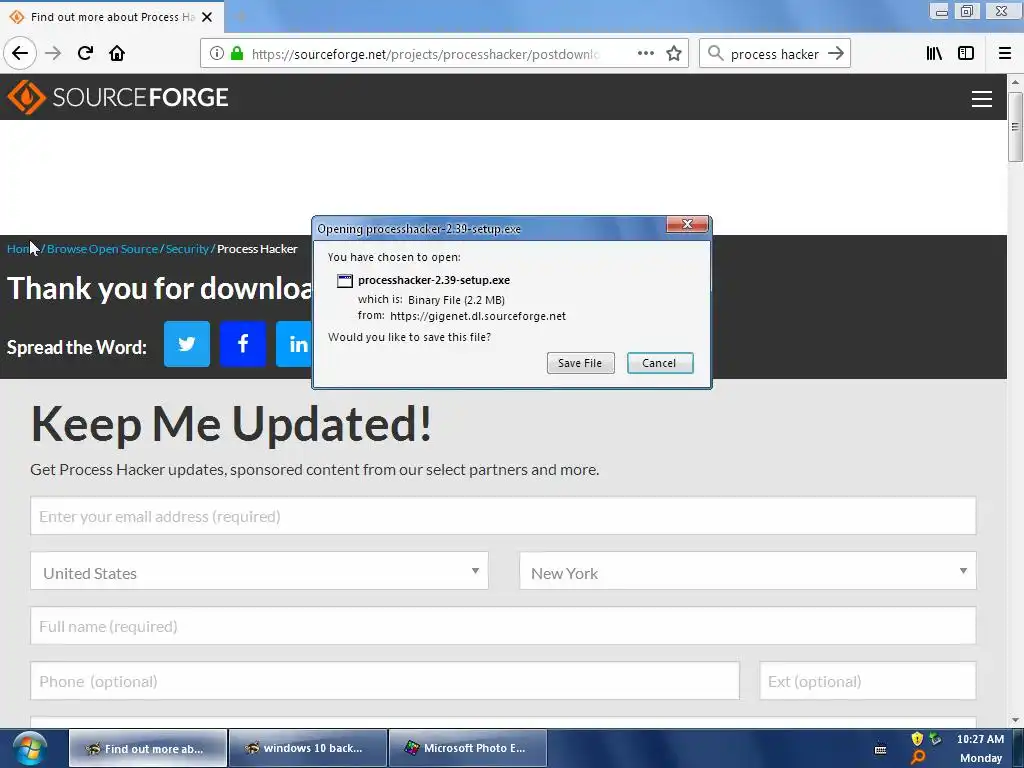Expand the New York state dropdown

point(748,571)
